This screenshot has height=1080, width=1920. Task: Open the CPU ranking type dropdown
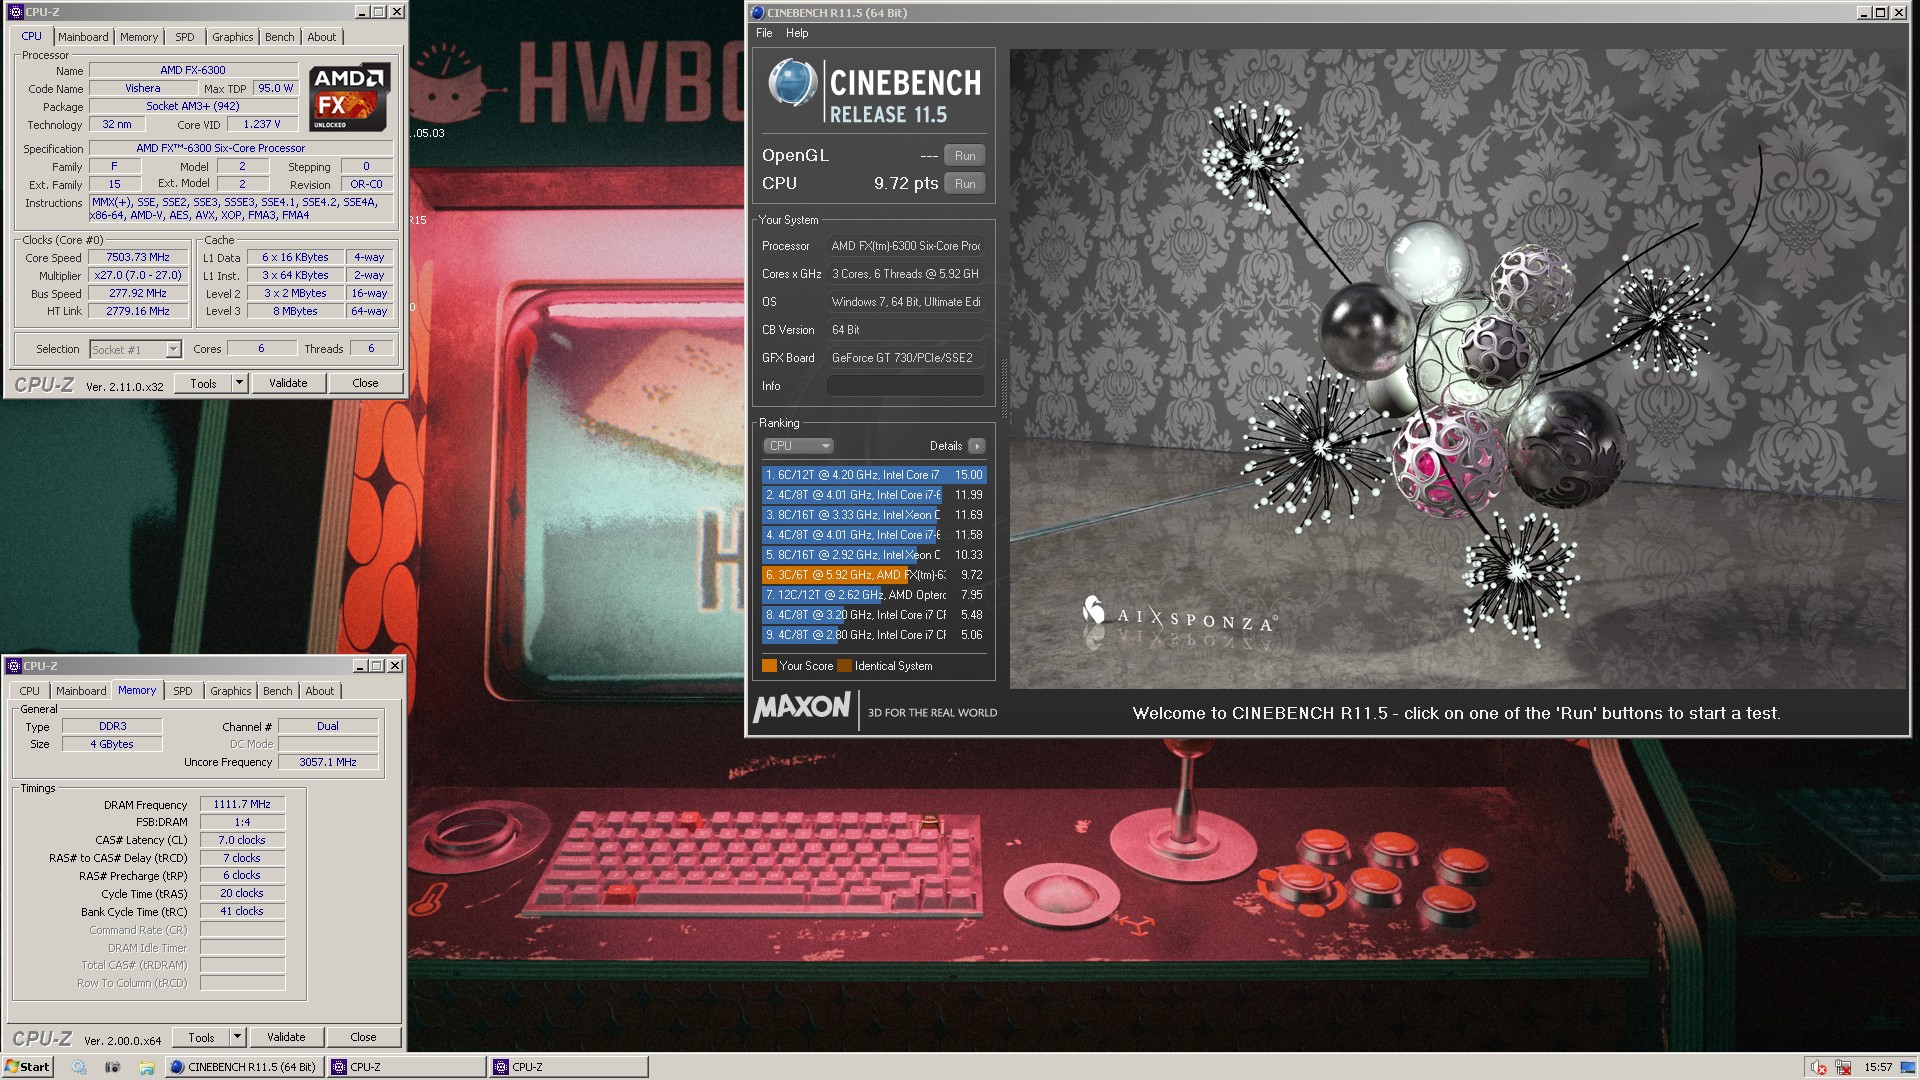click(798, 446)
